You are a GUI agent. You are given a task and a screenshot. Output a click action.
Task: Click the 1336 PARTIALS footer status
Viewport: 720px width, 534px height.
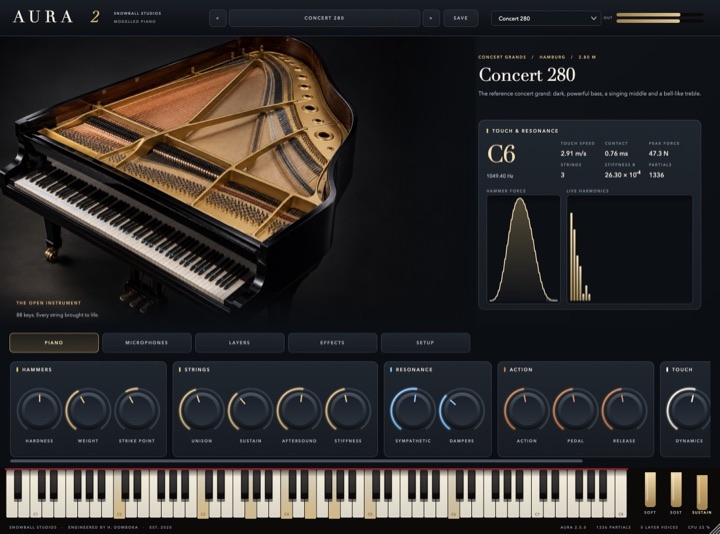coord(613,528)
